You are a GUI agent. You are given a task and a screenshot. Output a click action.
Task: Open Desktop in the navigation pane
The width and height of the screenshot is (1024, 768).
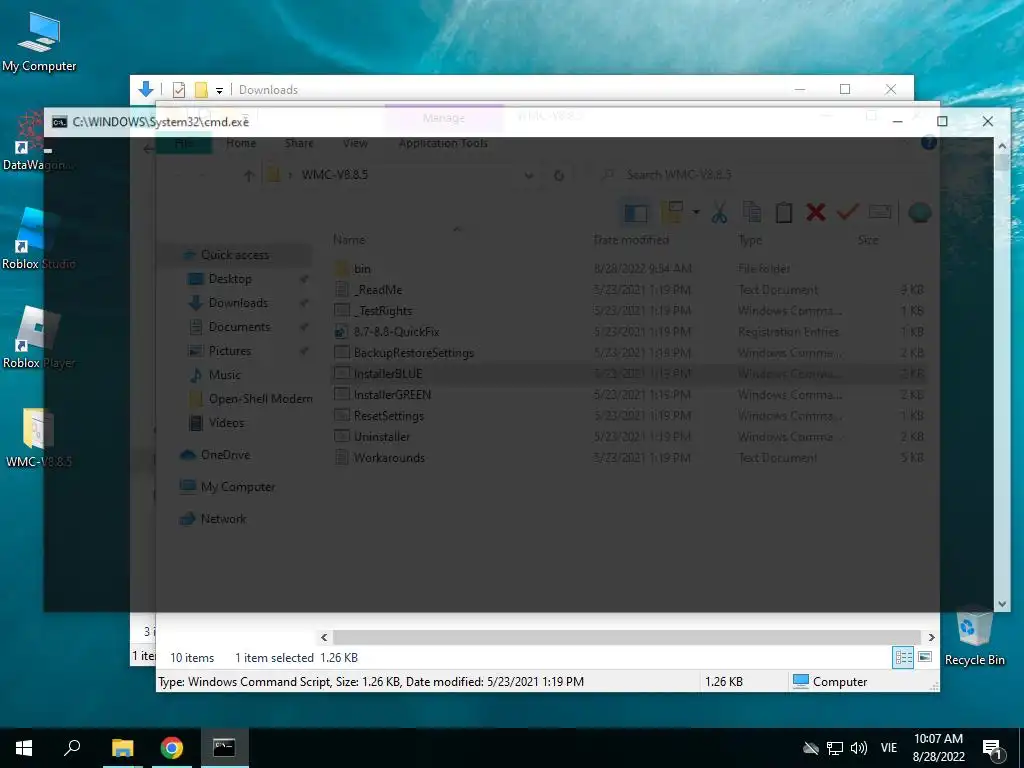[x=230, y=279]
